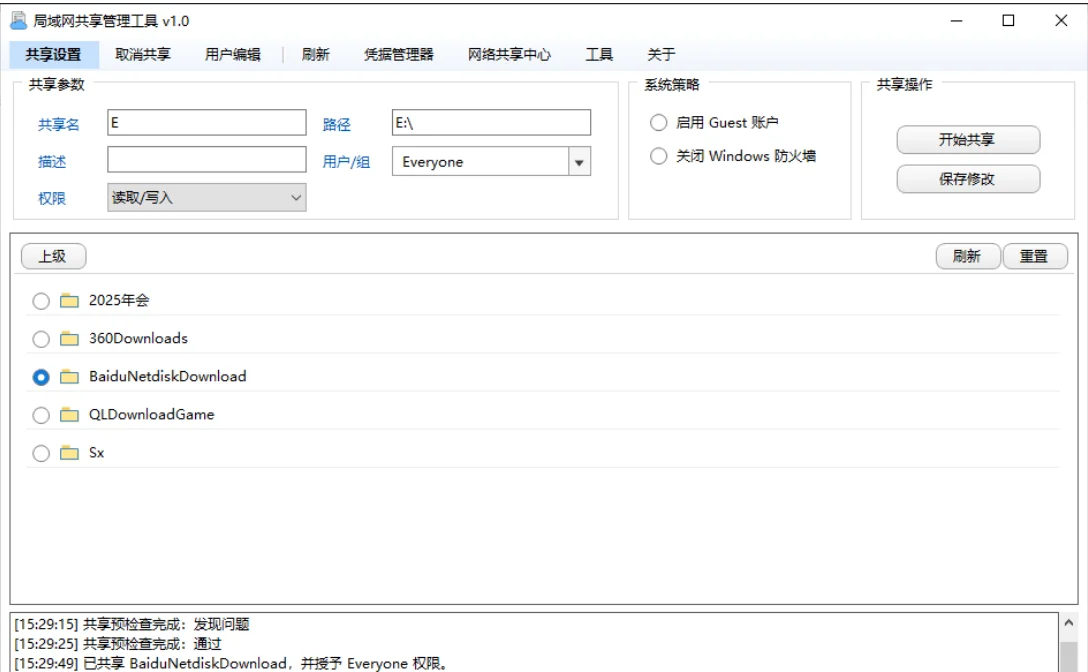Image resolution: width=1088 pixels, height=672 pixels.
Task: Open the 关于 menu
Action: (x=661, y=55)
